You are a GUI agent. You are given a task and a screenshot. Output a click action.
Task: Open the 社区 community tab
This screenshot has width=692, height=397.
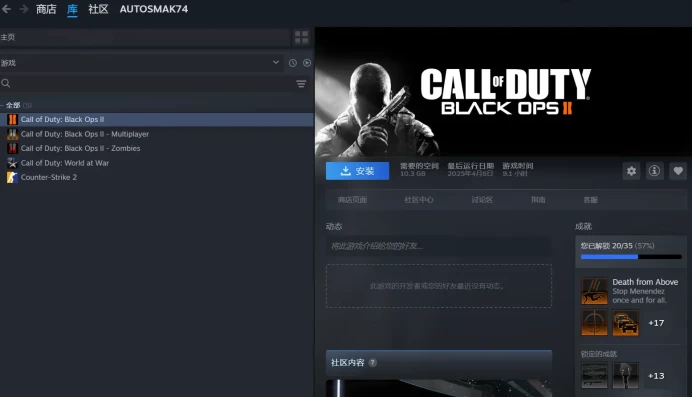pyautogui.click(x=98, y=9)
